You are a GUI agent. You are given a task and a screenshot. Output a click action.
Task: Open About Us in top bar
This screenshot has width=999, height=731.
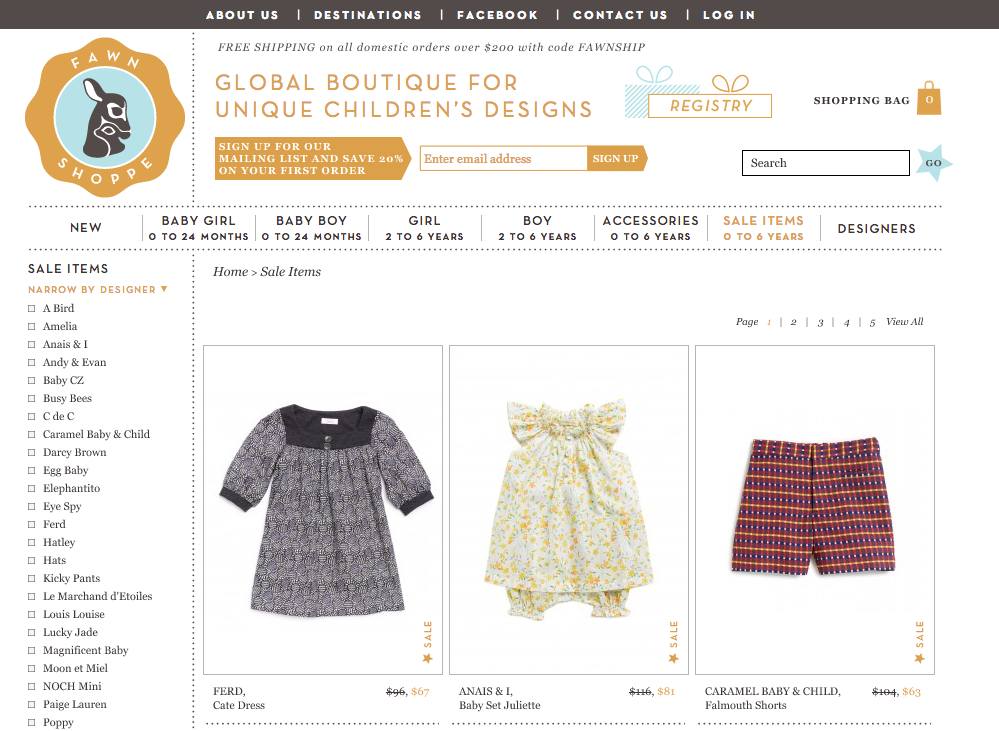coord(242,15)
